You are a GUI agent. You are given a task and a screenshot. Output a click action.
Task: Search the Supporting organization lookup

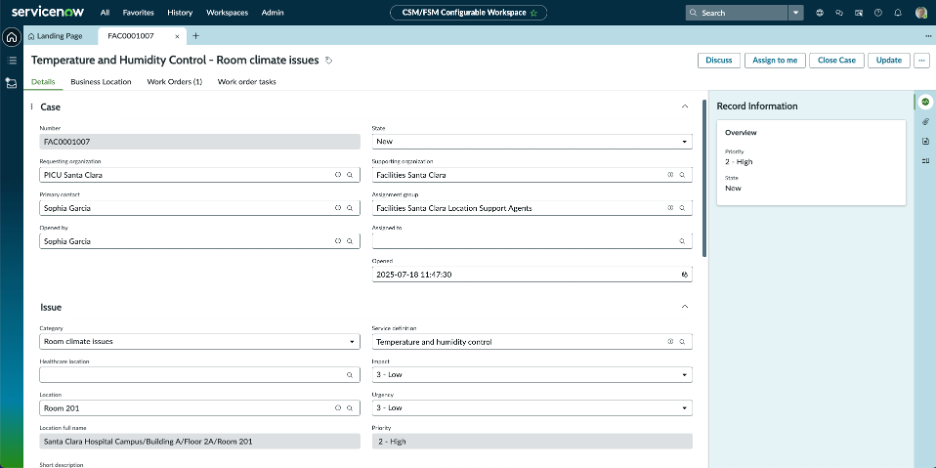pyautogui.click(x=682, y=175)
